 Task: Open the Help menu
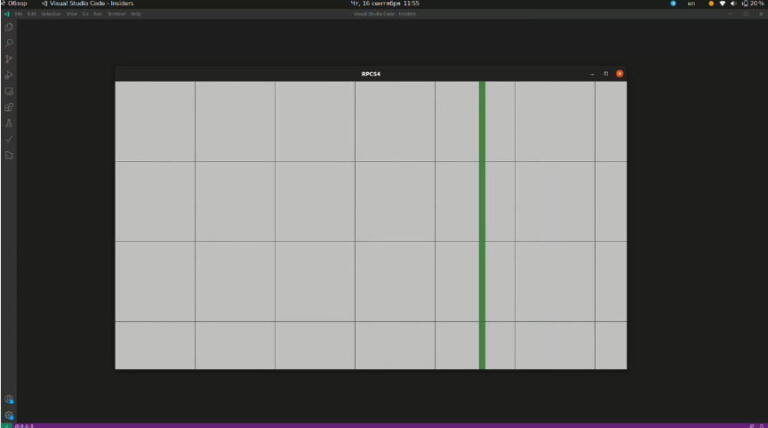136,14
